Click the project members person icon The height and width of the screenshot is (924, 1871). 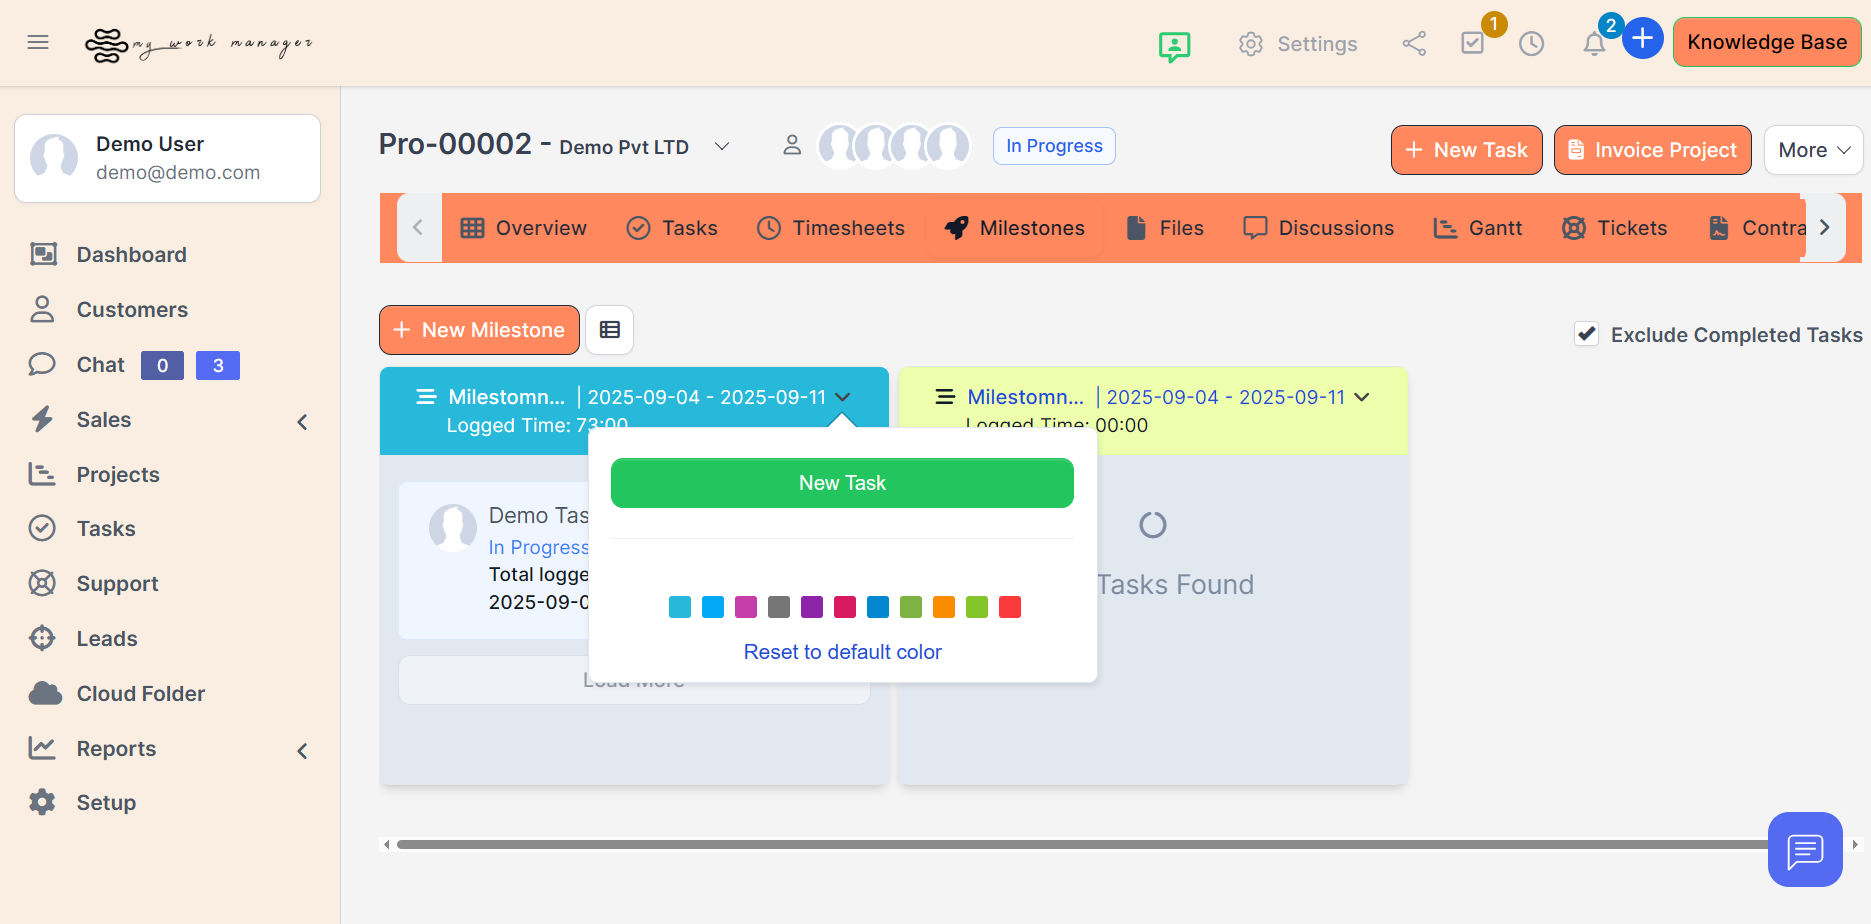coord(792,145)
